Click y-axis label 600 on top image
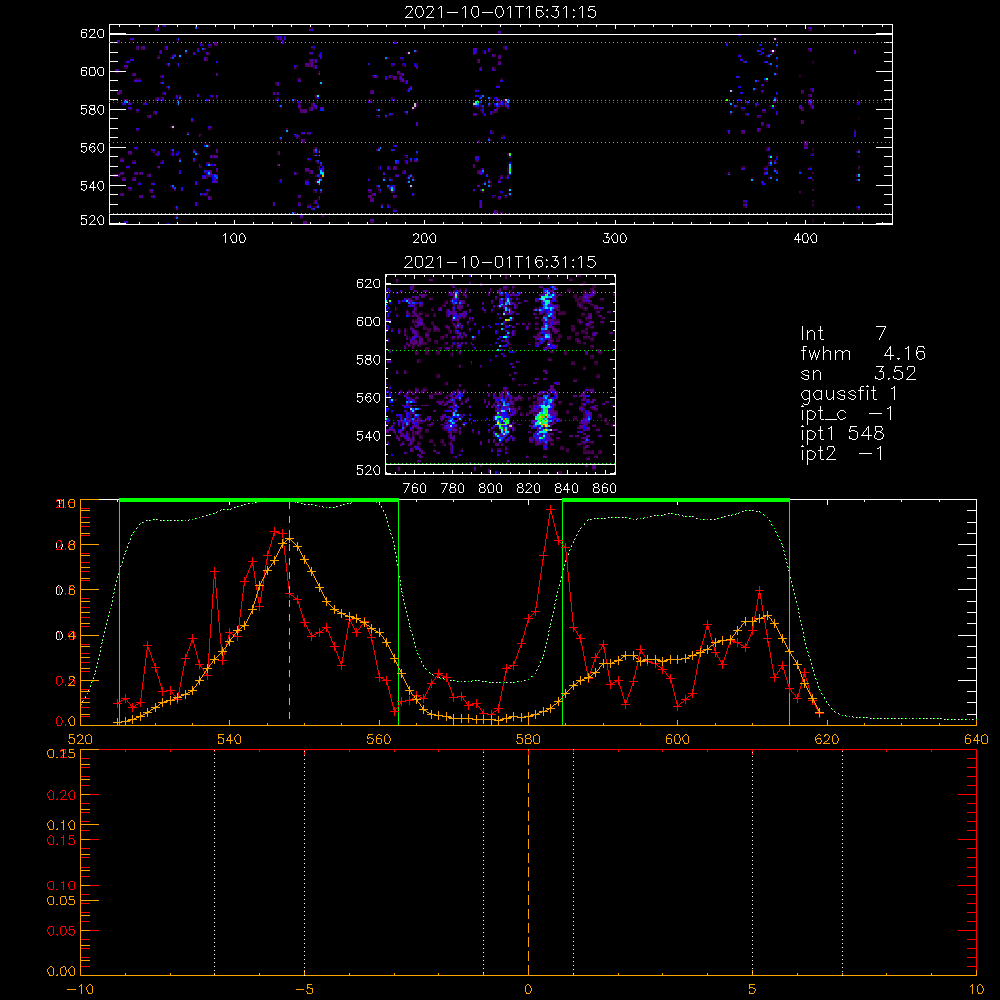This screenshot has width=1000, height=1000. [92, 71]
